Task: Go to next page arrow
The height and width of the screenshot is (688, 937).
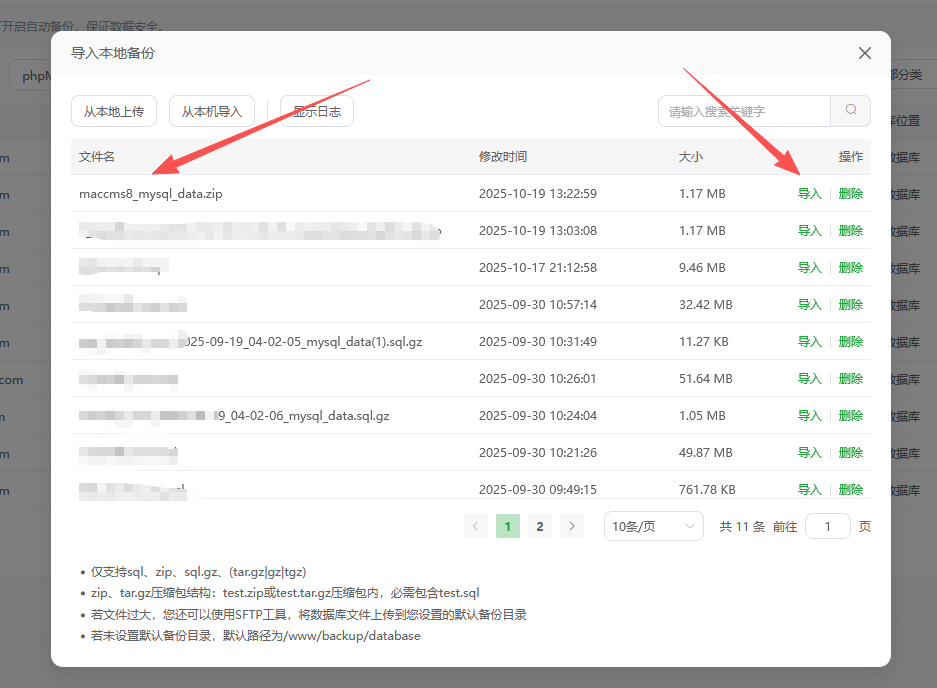Action: click(x=572, y=526)
